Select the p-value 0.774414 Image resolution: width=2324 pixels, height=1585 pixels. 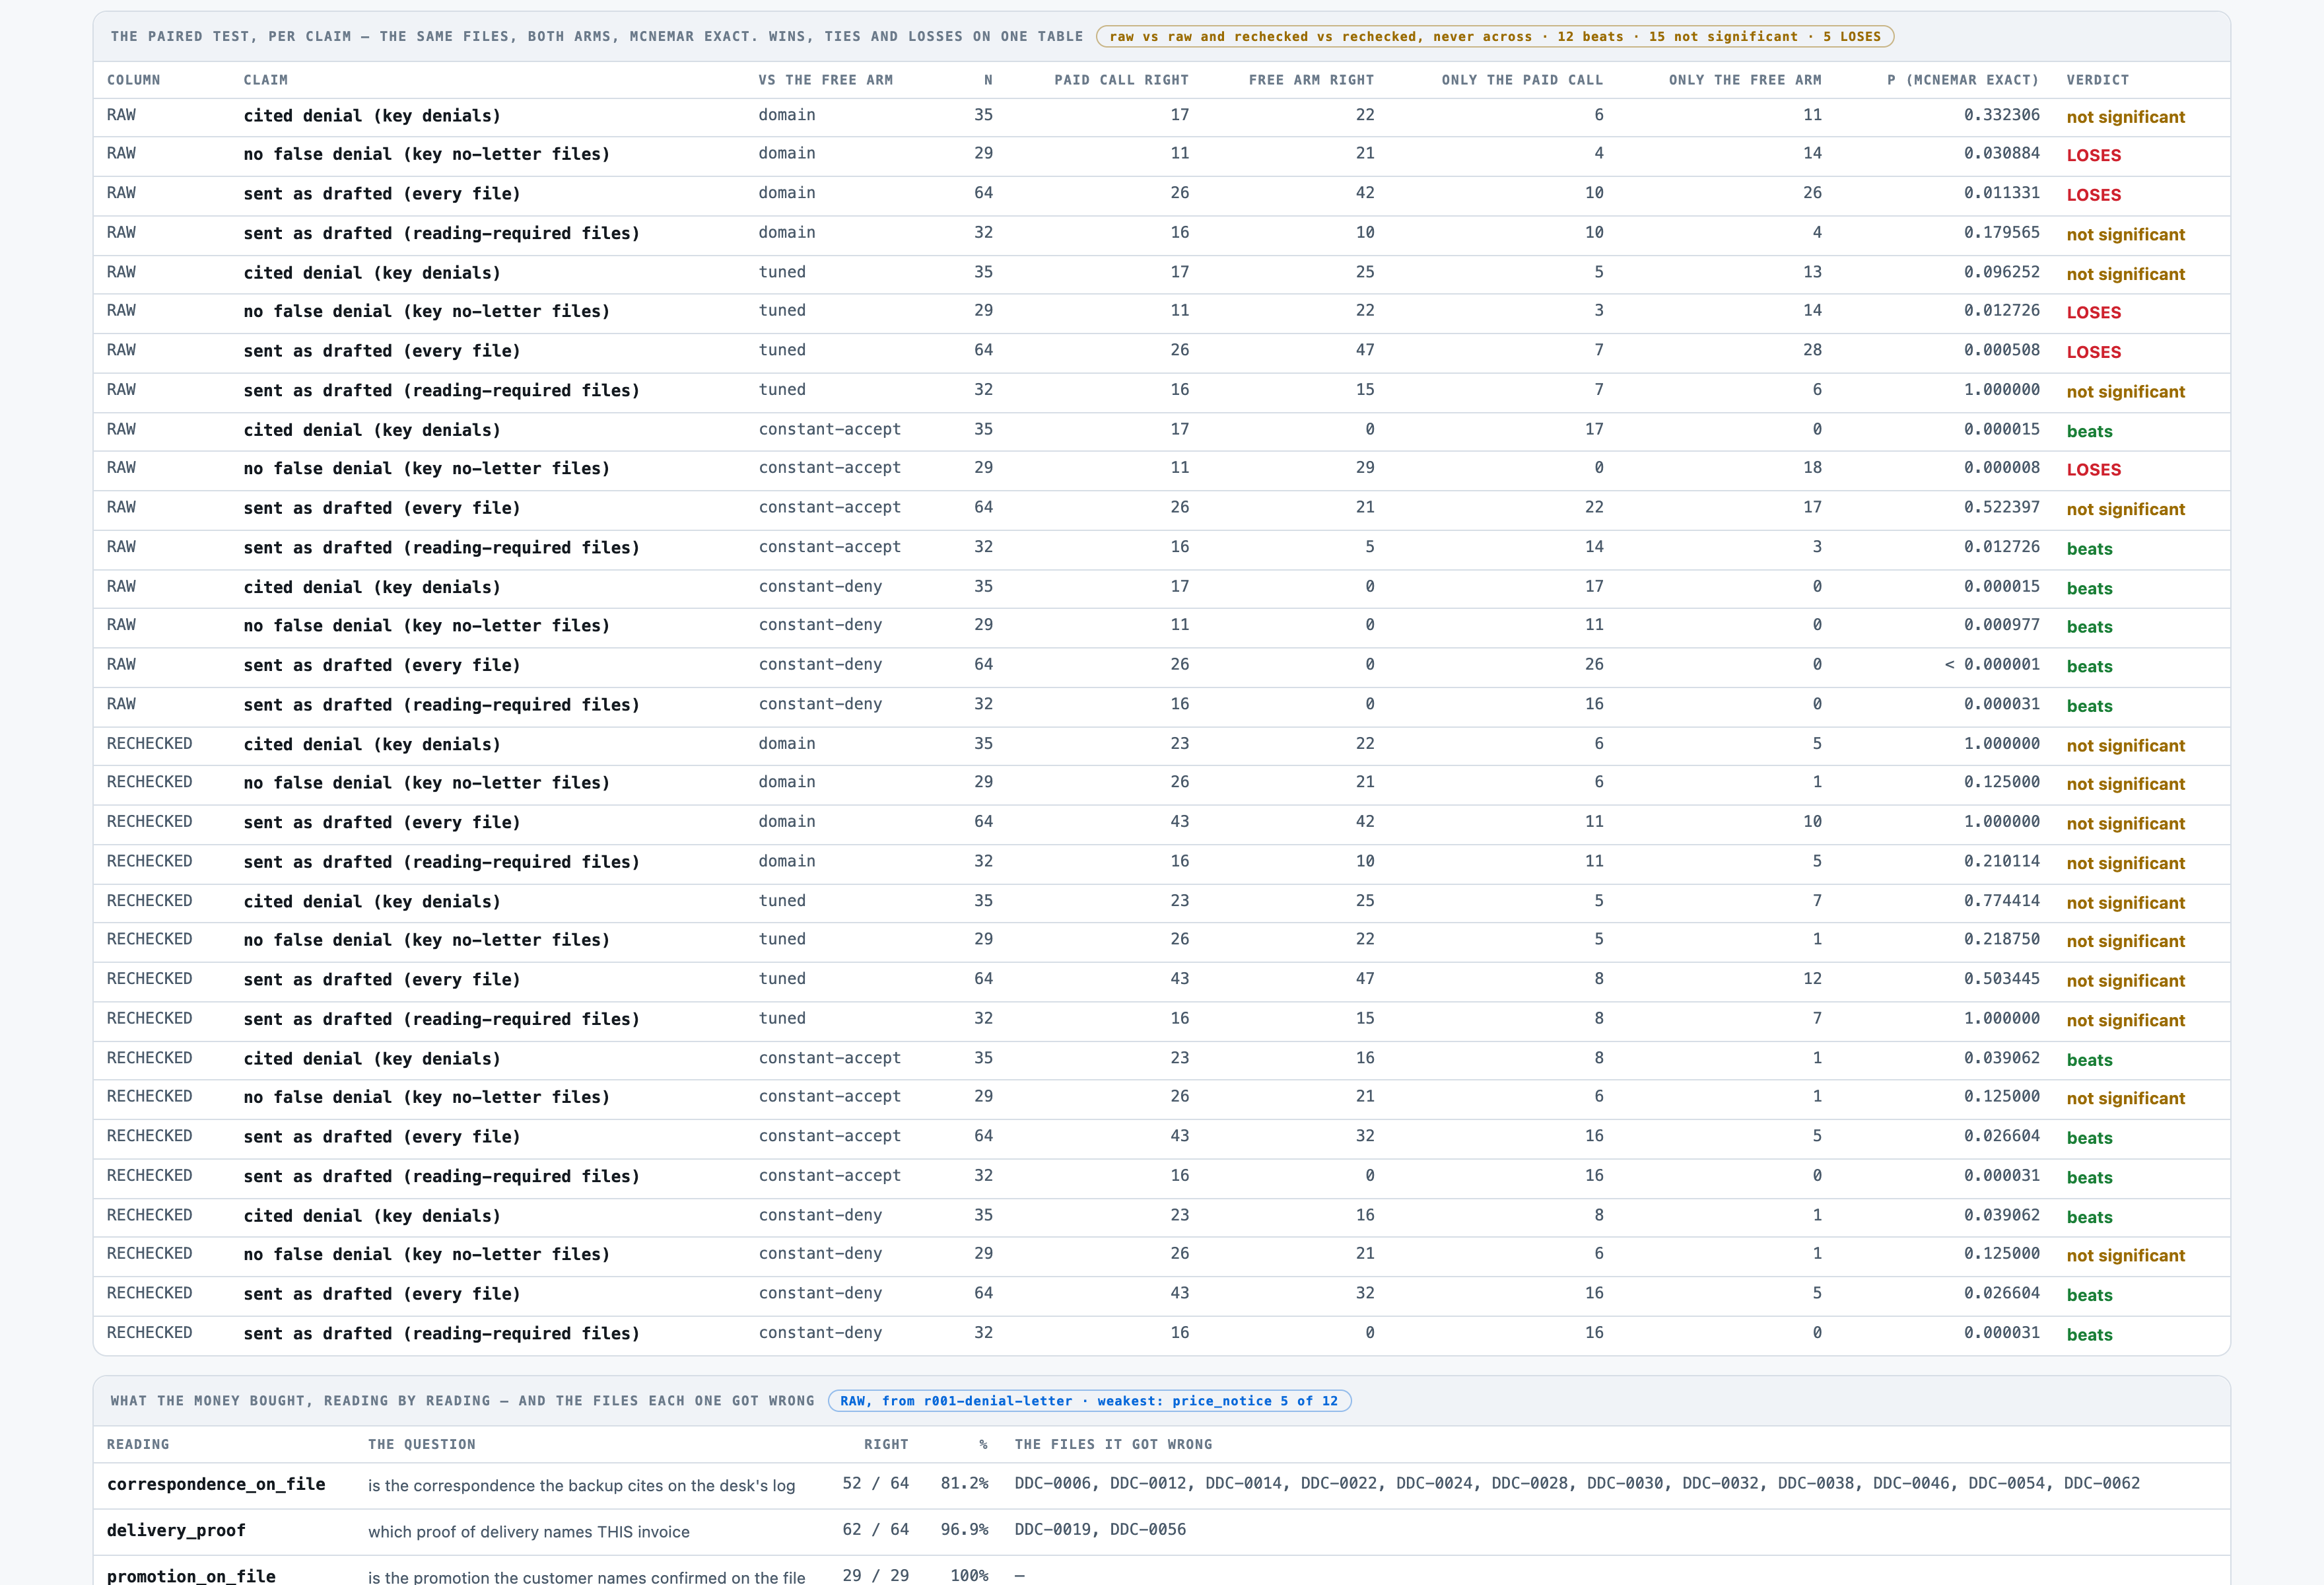click(x=2001, y=901)
